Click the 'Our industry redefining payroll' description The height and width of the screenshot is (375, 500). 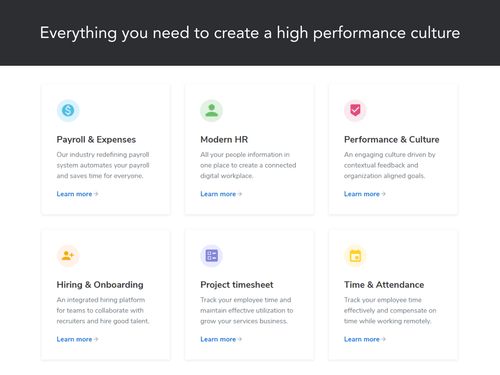[103, 165]
